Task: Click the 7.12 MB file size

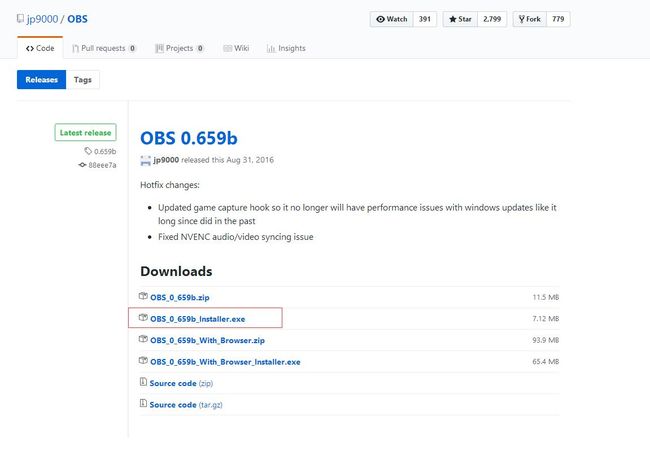Action: tap(546, 319)
